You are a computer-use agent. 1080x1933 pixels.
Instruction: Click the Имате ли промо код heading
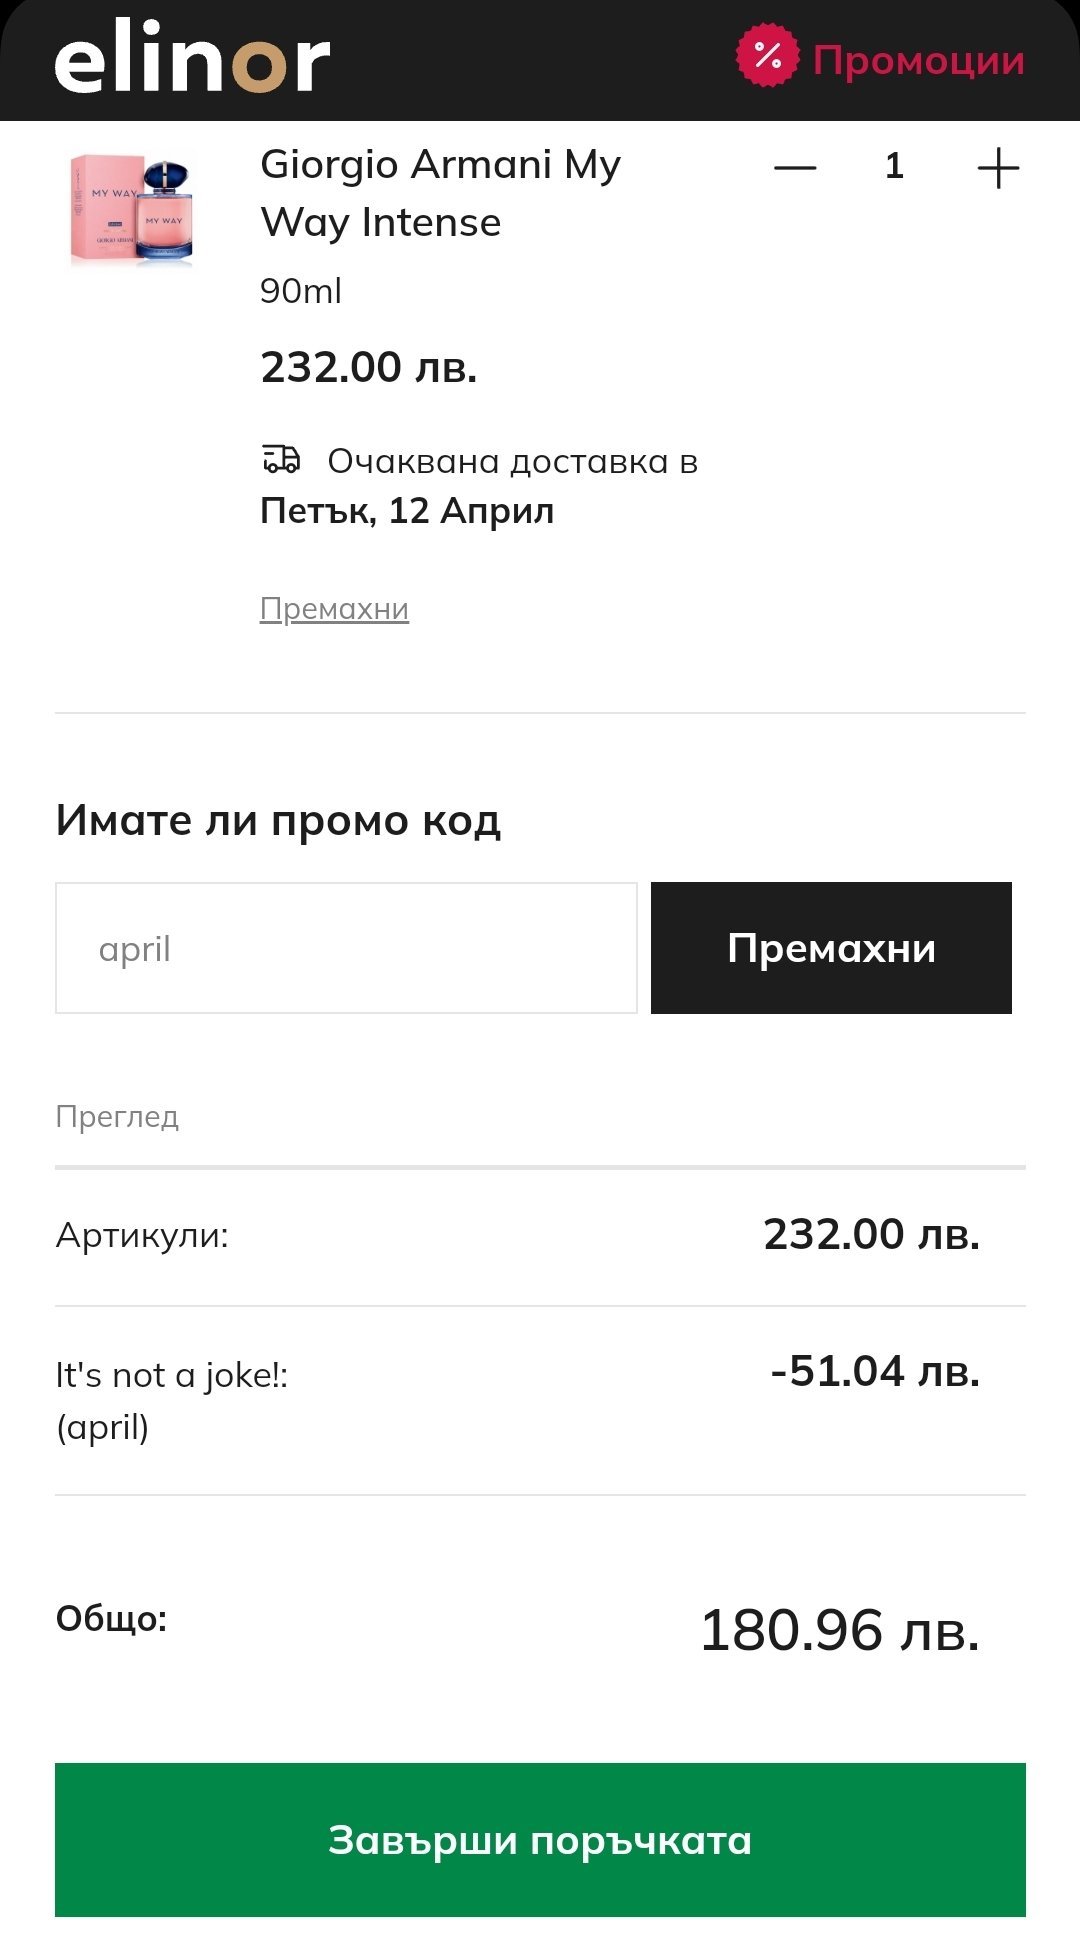[x=278, y=820]
